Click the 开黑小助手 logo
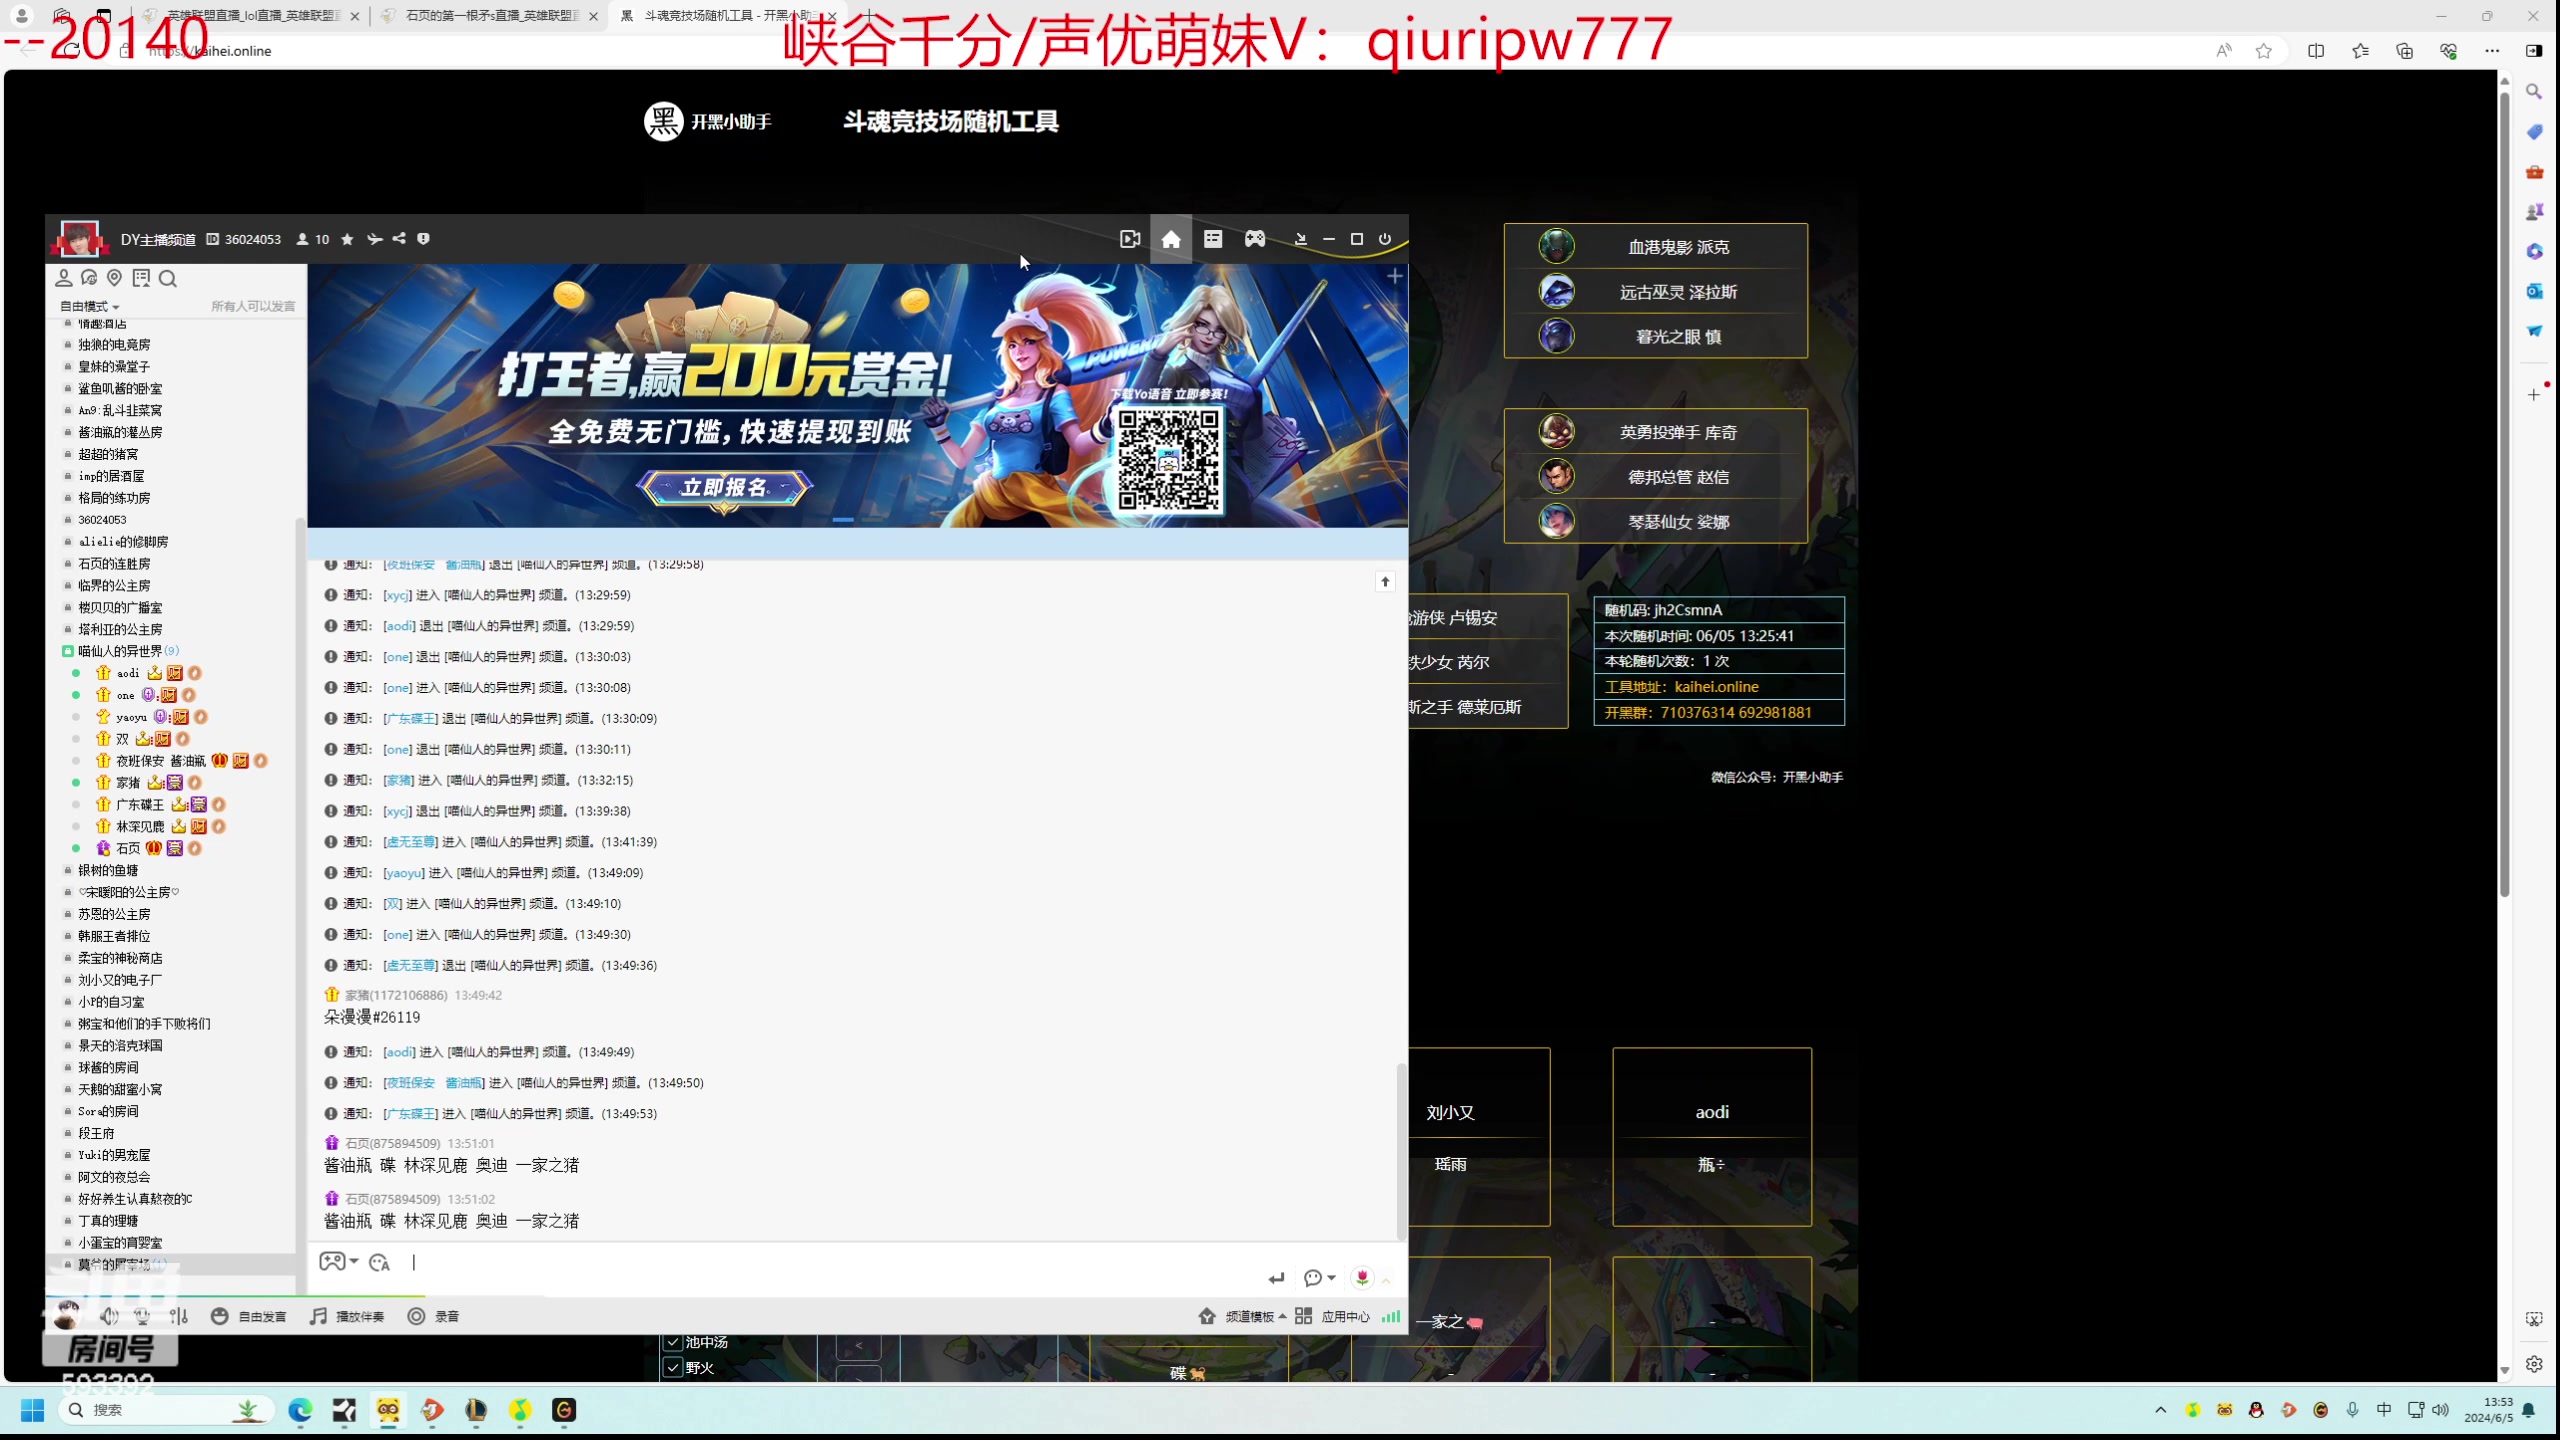 [x=708, y=121]
